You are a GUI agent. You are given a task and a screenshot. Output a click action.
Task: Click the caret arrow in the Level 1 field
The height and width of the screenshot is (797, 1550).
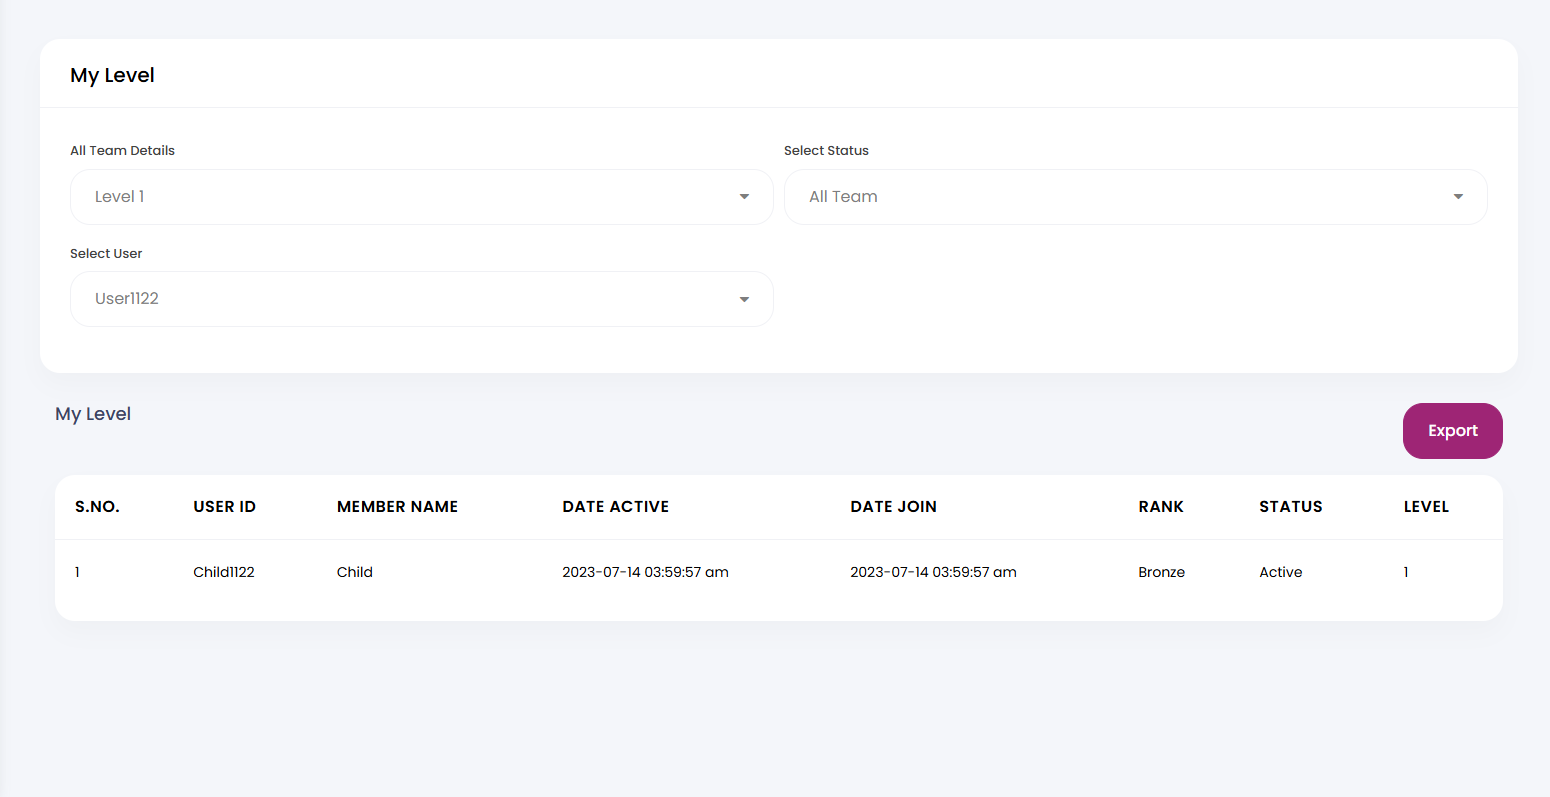[744, 197]
